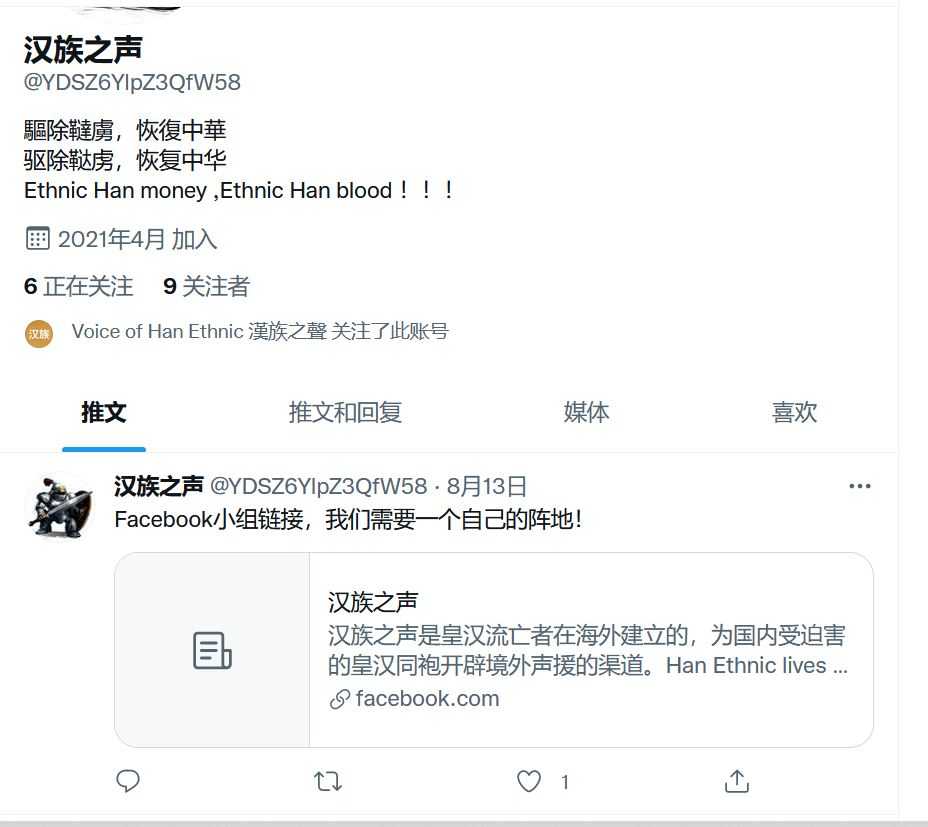928x827 pixels.
Task: Click the document icon in link card
Action: (212, 651)
